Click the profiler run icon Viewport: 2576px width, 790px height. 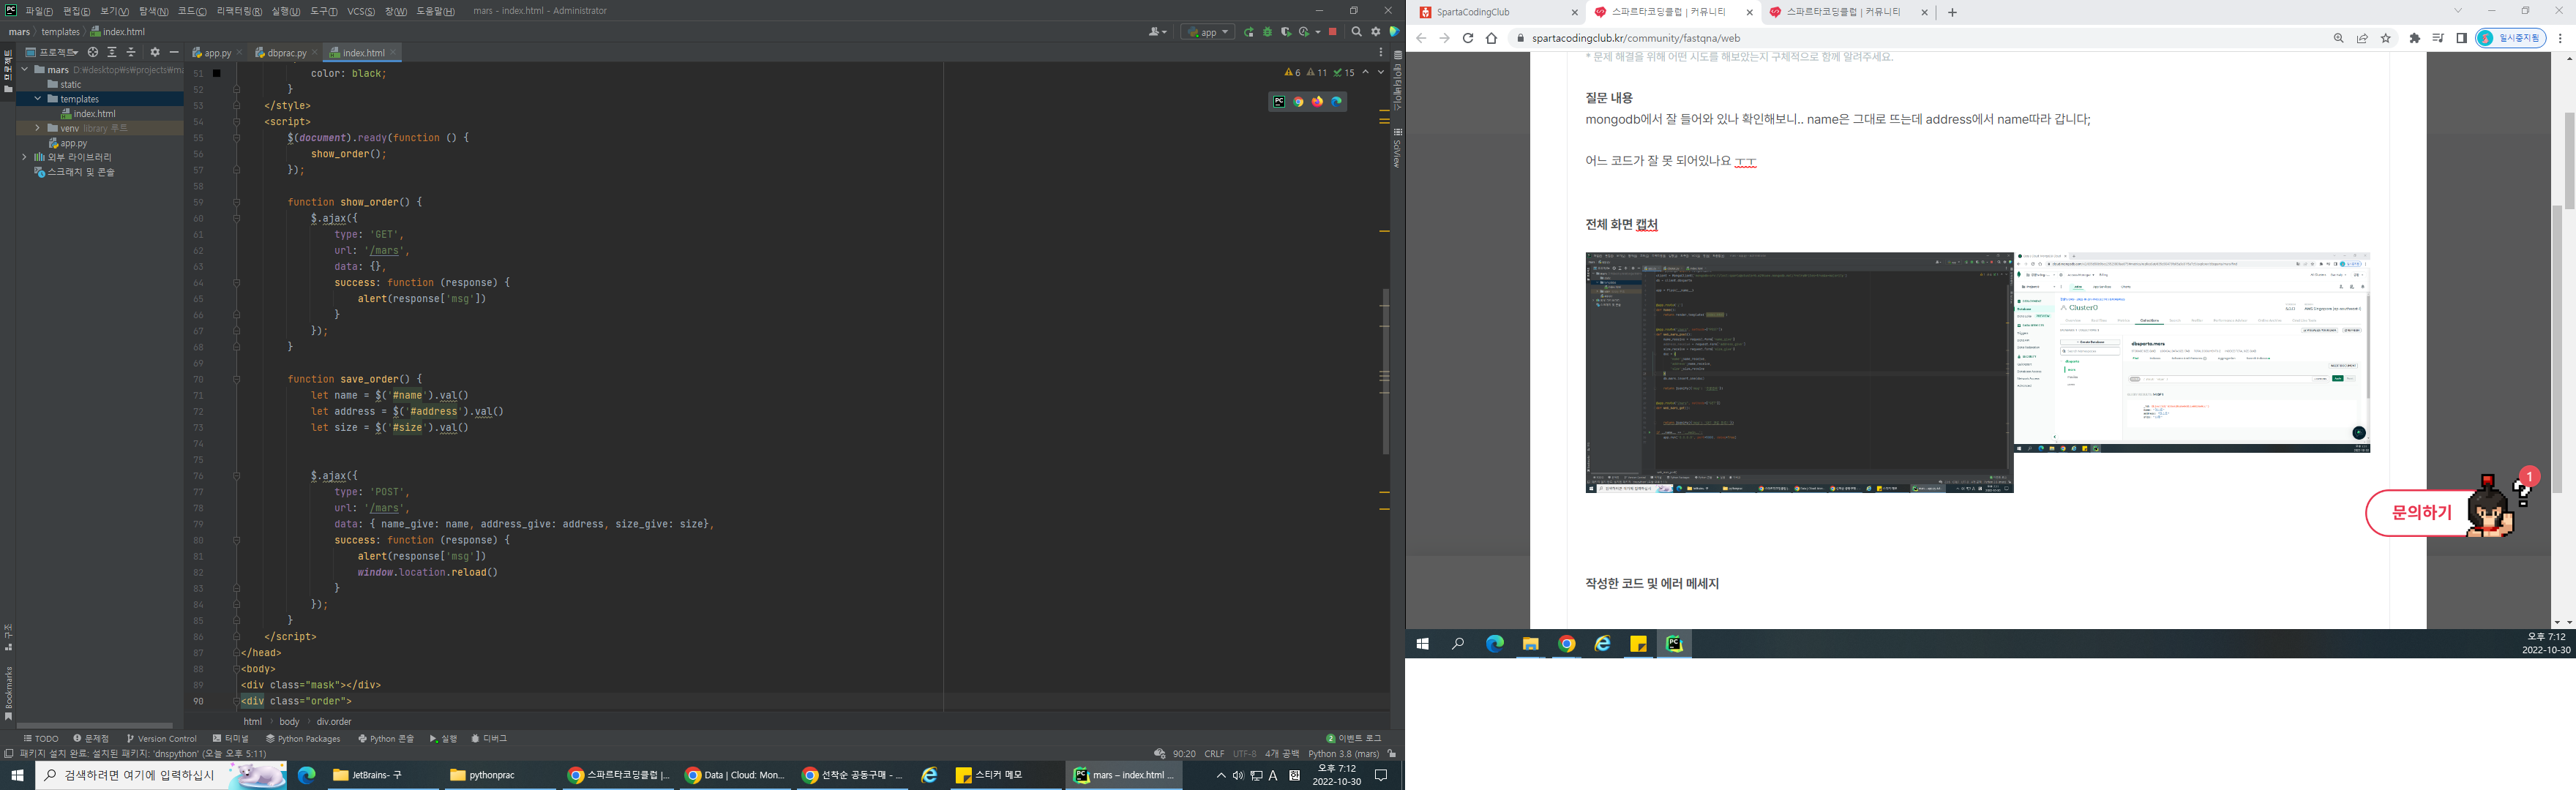point(1304,32)
